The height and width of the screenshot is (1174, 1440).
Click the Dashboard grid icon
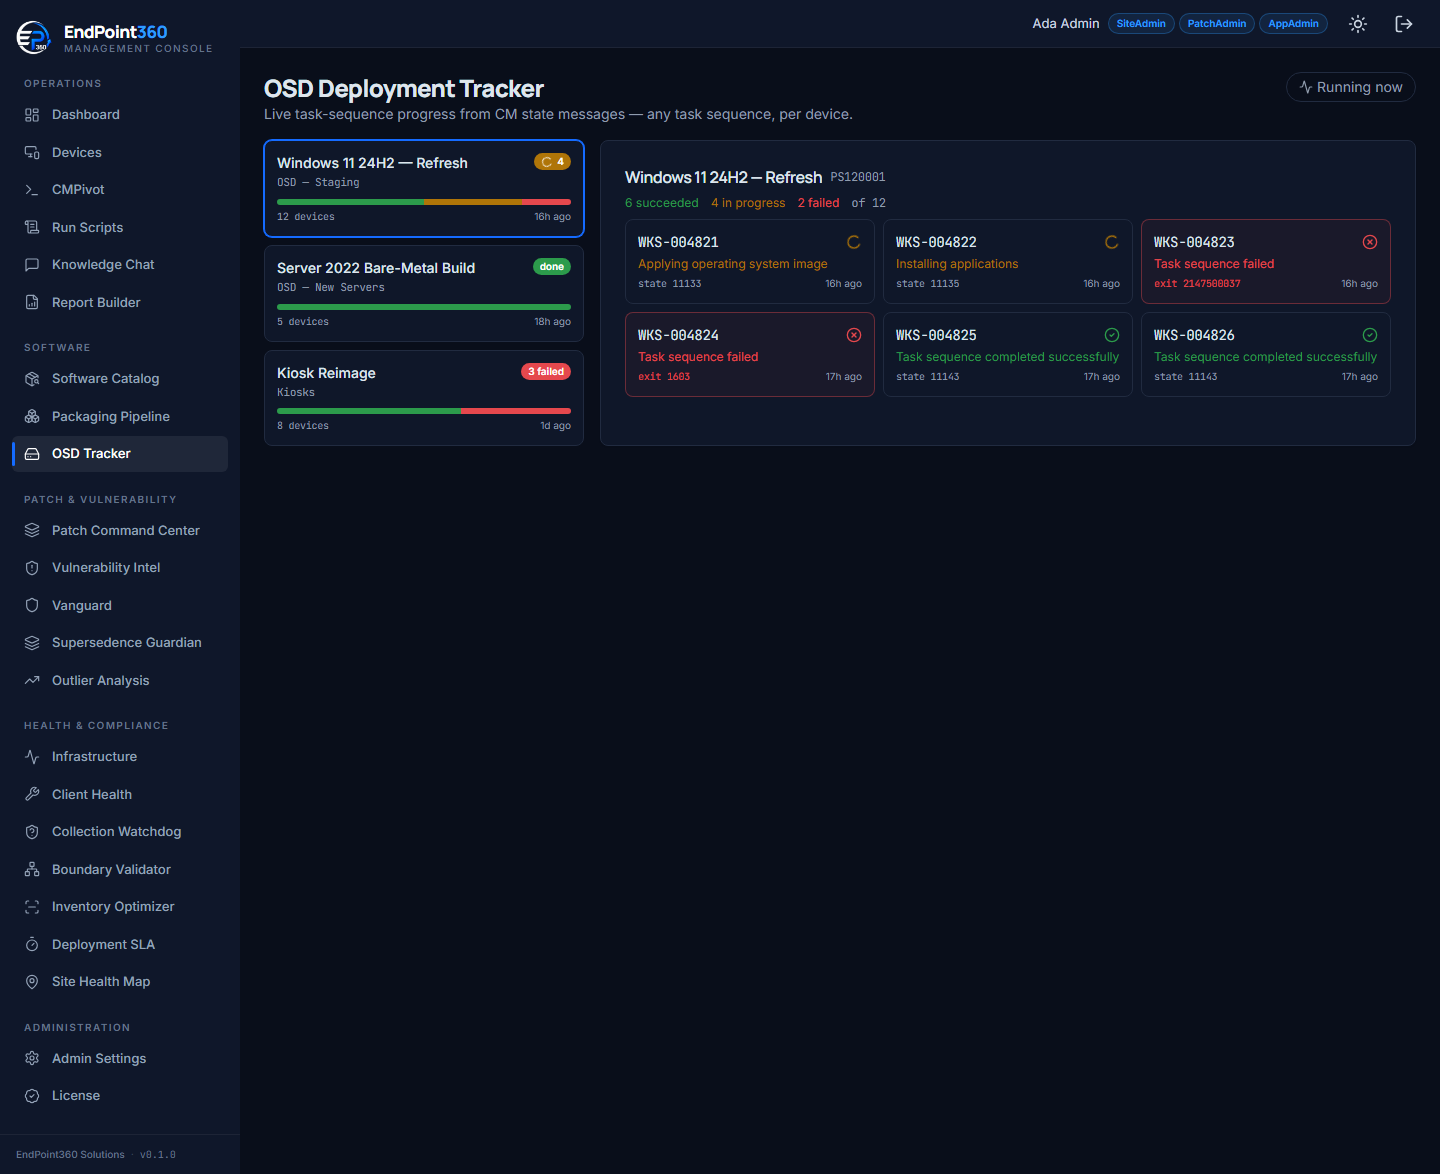point(32,115)
